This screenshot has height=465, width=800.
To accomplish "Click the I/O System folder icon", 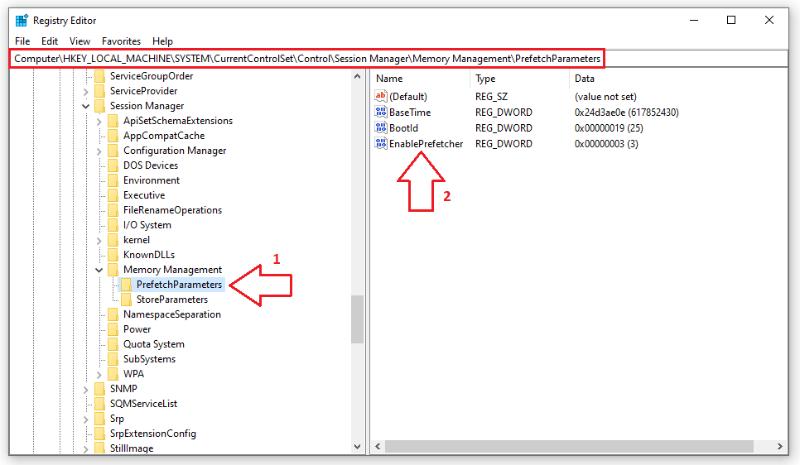I will (113, 225).
